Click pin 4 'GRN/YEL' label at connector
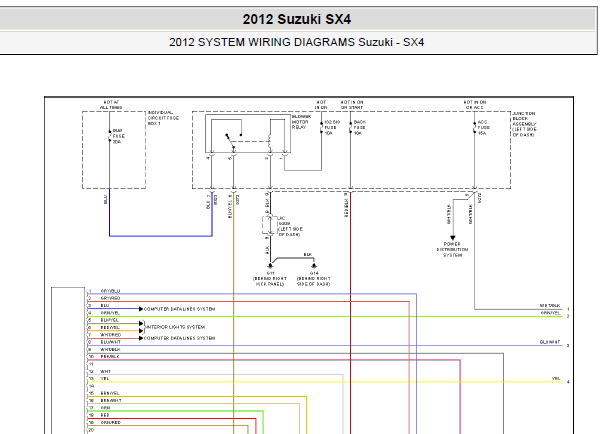This screenshot has width=600, height=434. coord(110,313)
